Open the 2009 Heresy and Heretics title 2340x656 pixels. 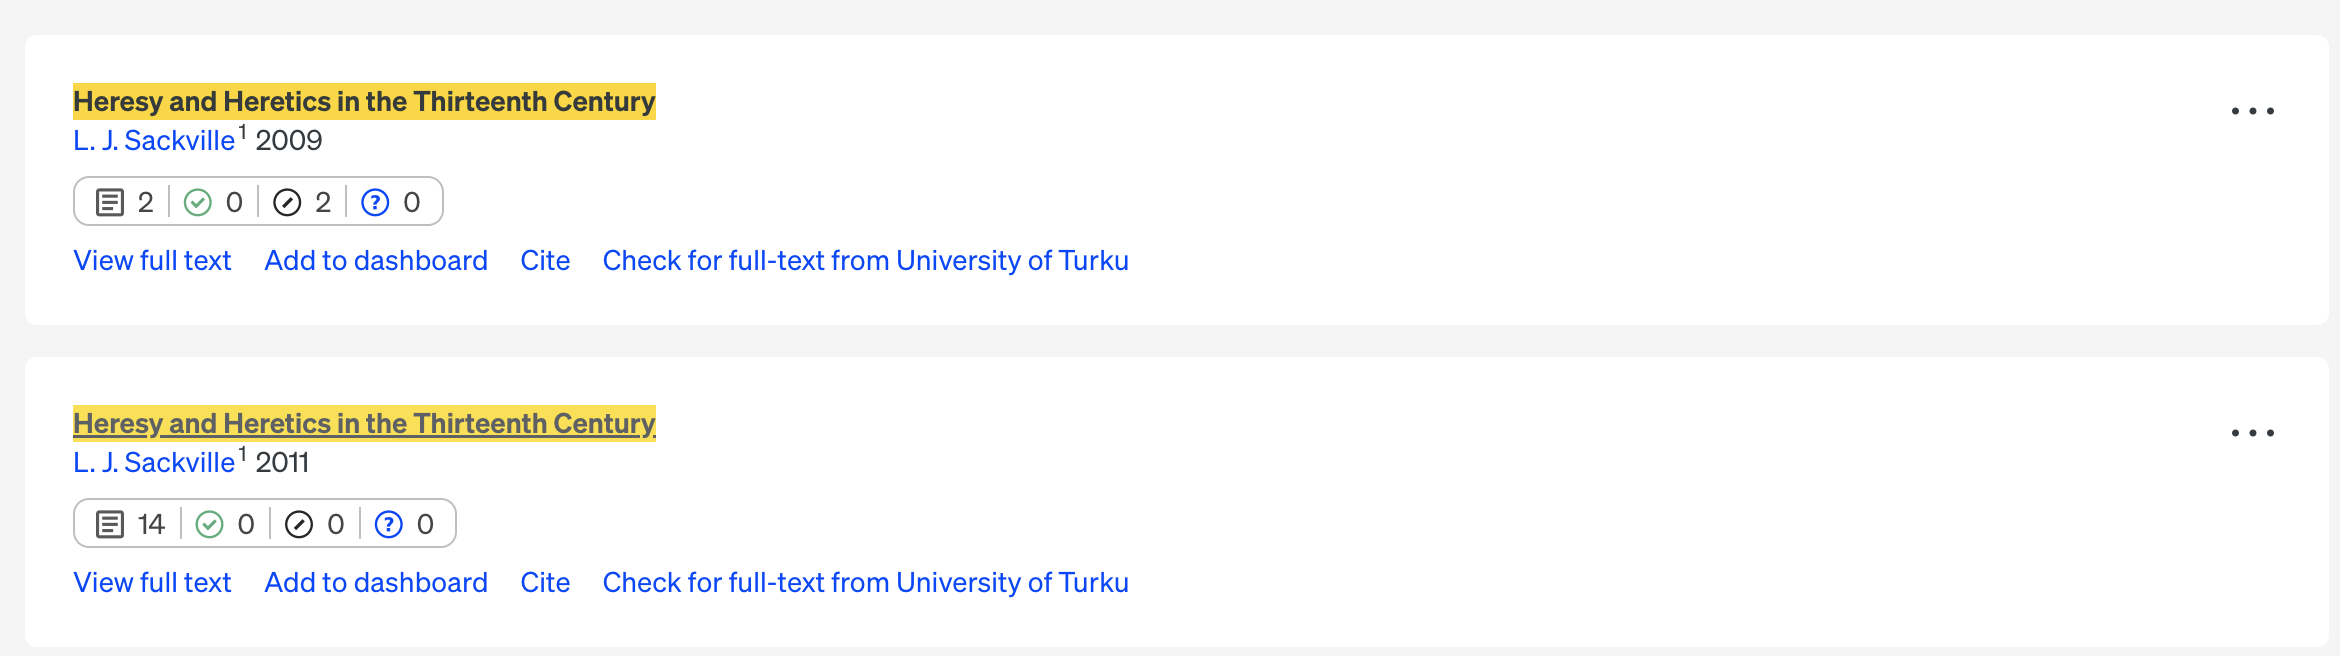point(364,102)
